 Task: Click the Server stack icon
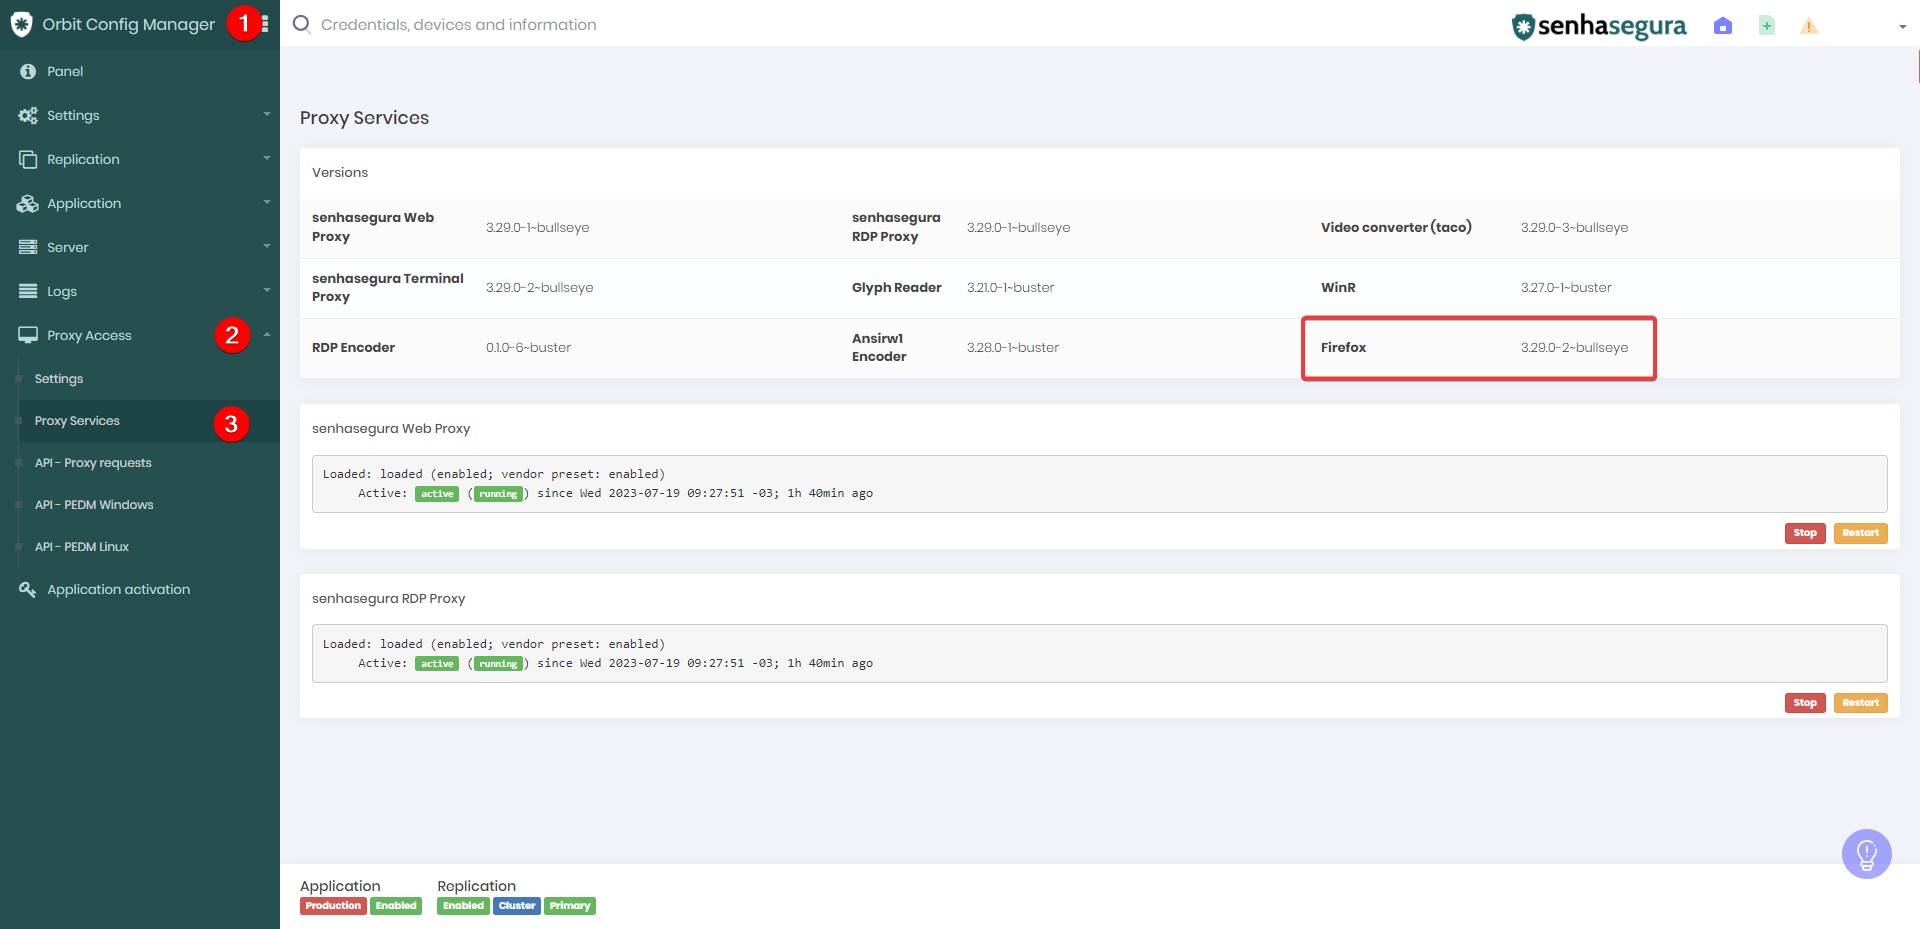[x=28, y=247]
